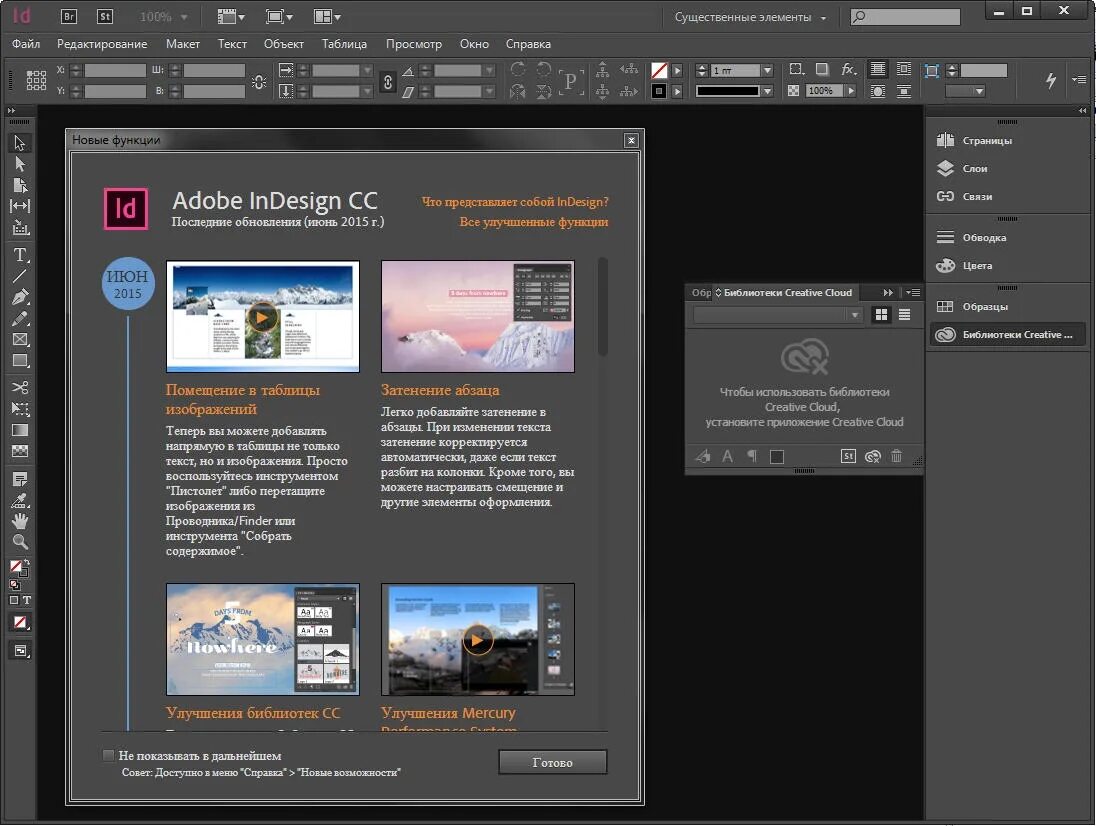Select the Type tool in the toolbar
Image resolution: width=1096 pixels, height=826 pixels.
click(x=19, y=255)
